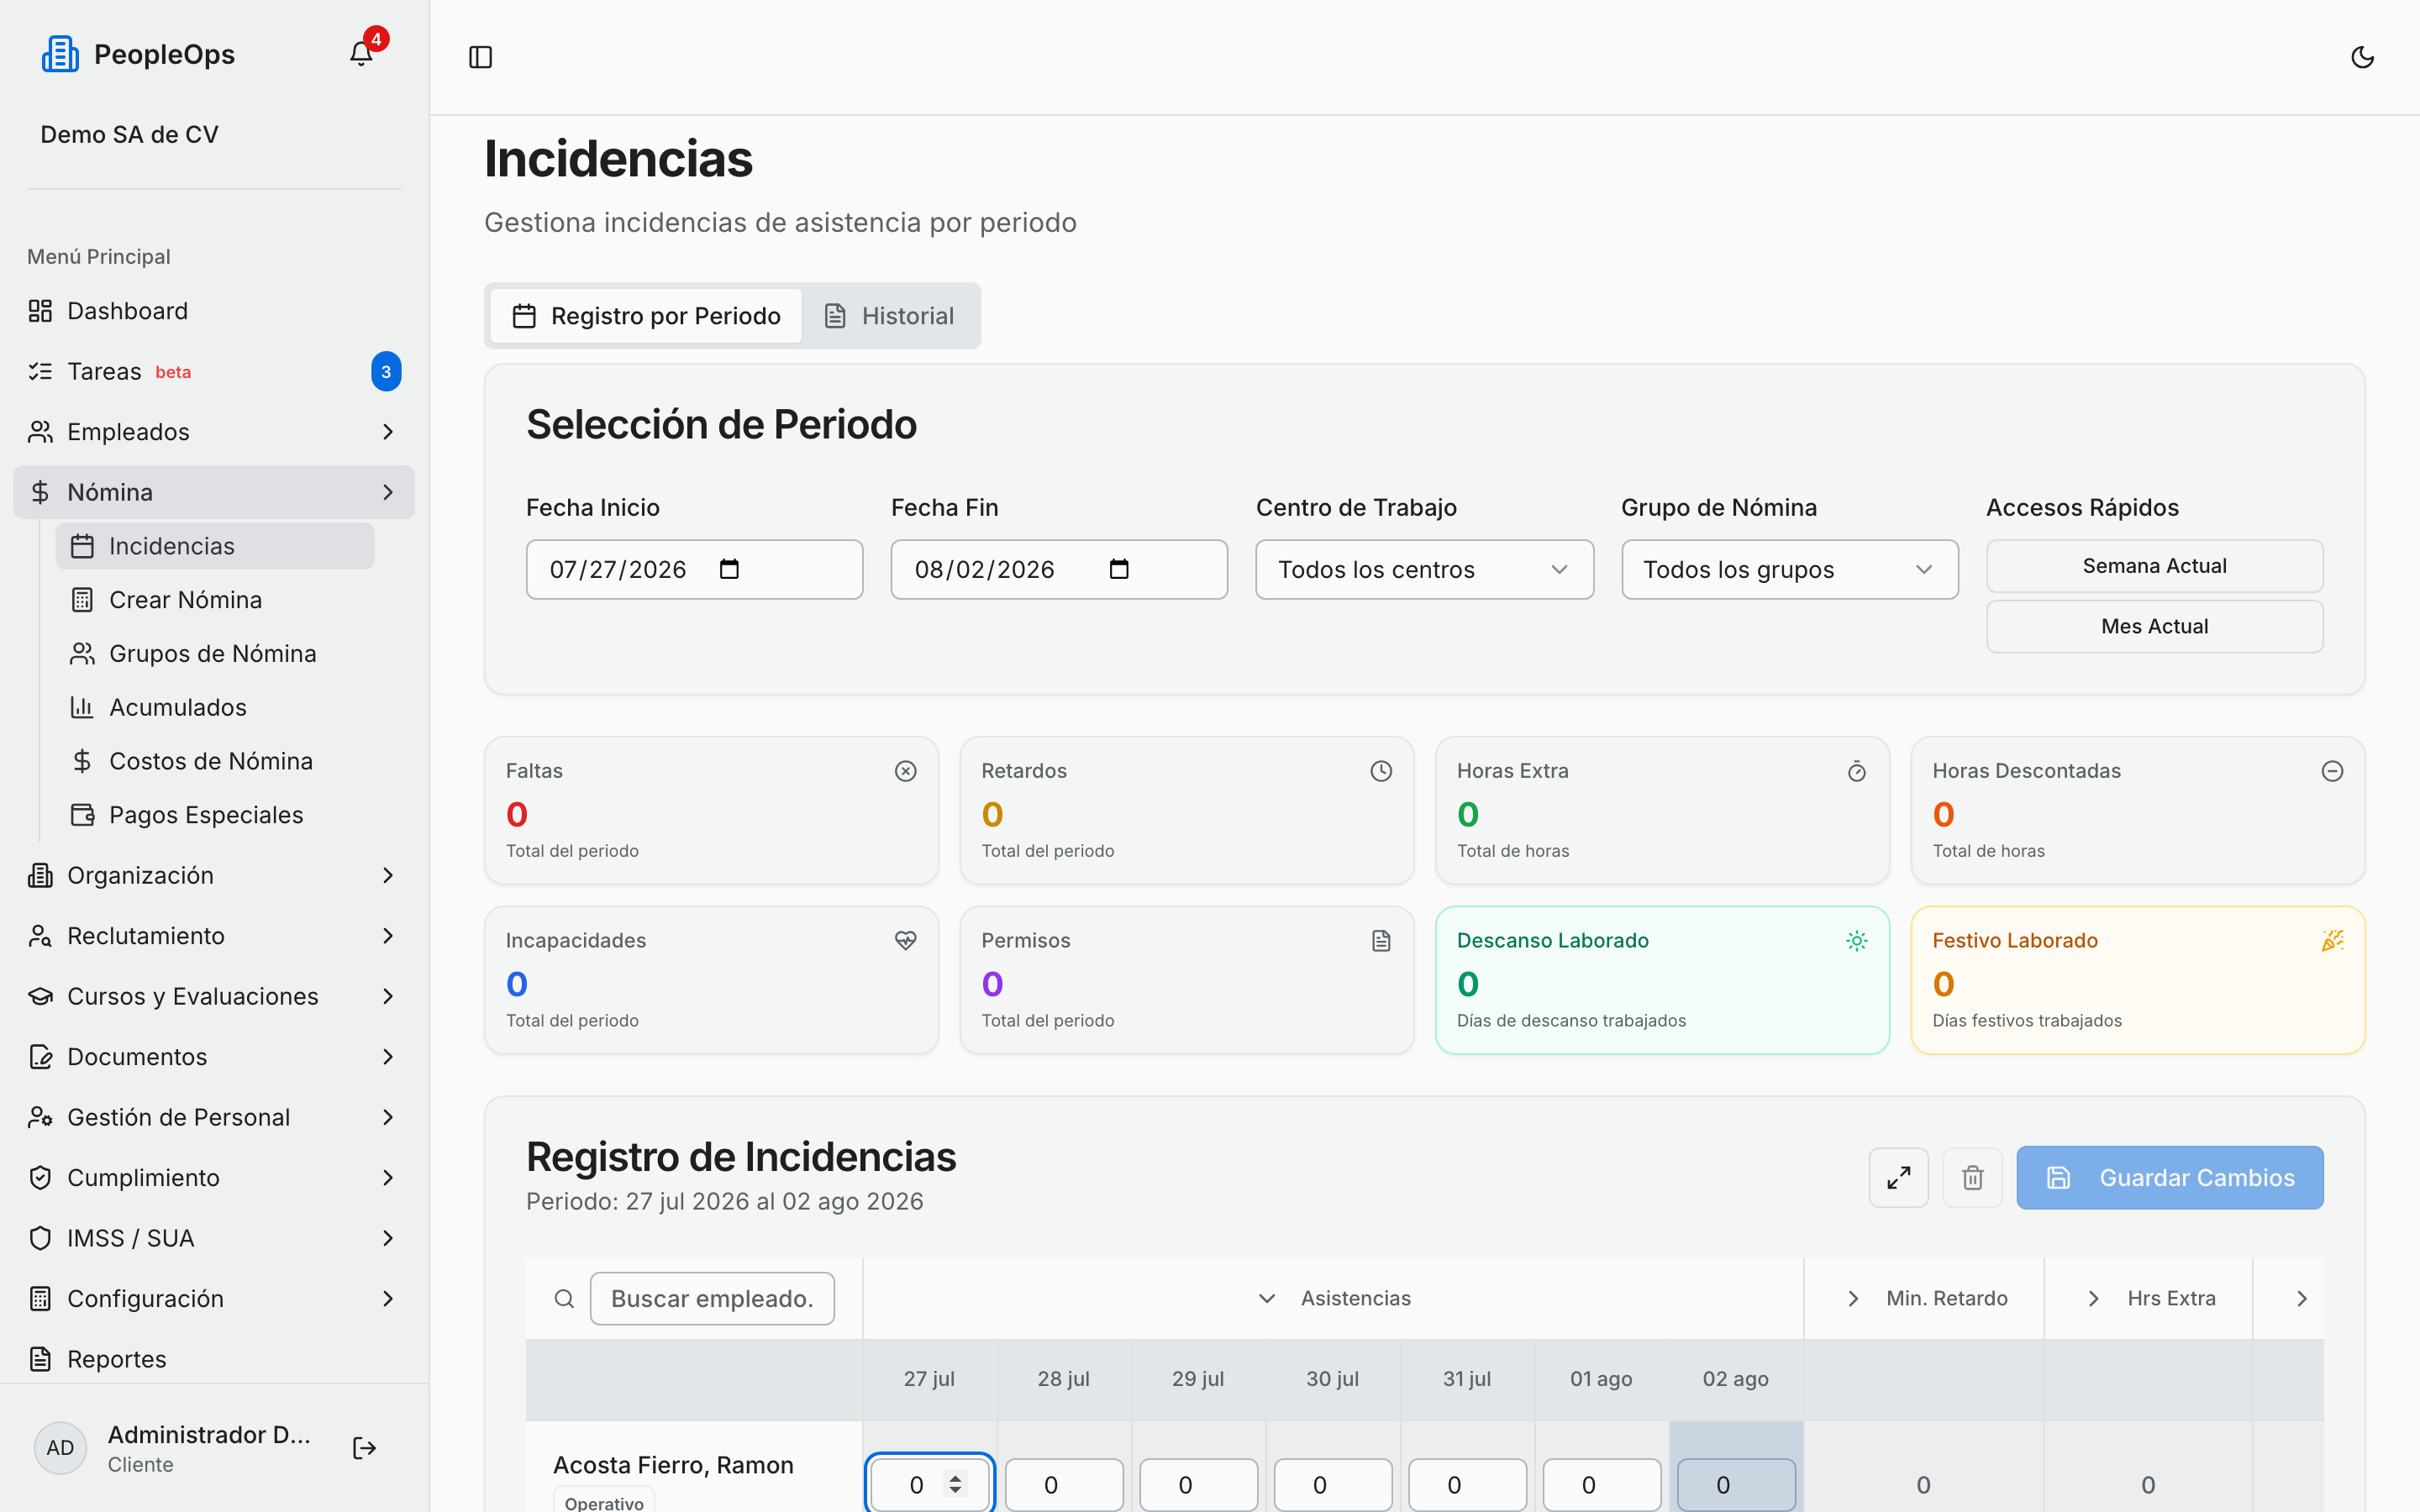This screenshot has height=1512, width=2420.
Task: Expand the Documentos menu
Action: coord(214,1057)
